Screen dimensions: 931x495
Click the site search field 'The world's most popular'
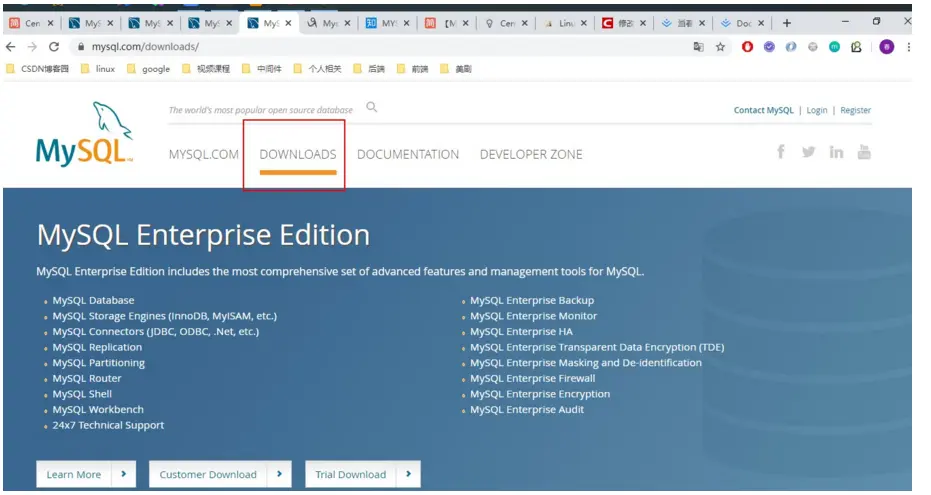(261, 110)
